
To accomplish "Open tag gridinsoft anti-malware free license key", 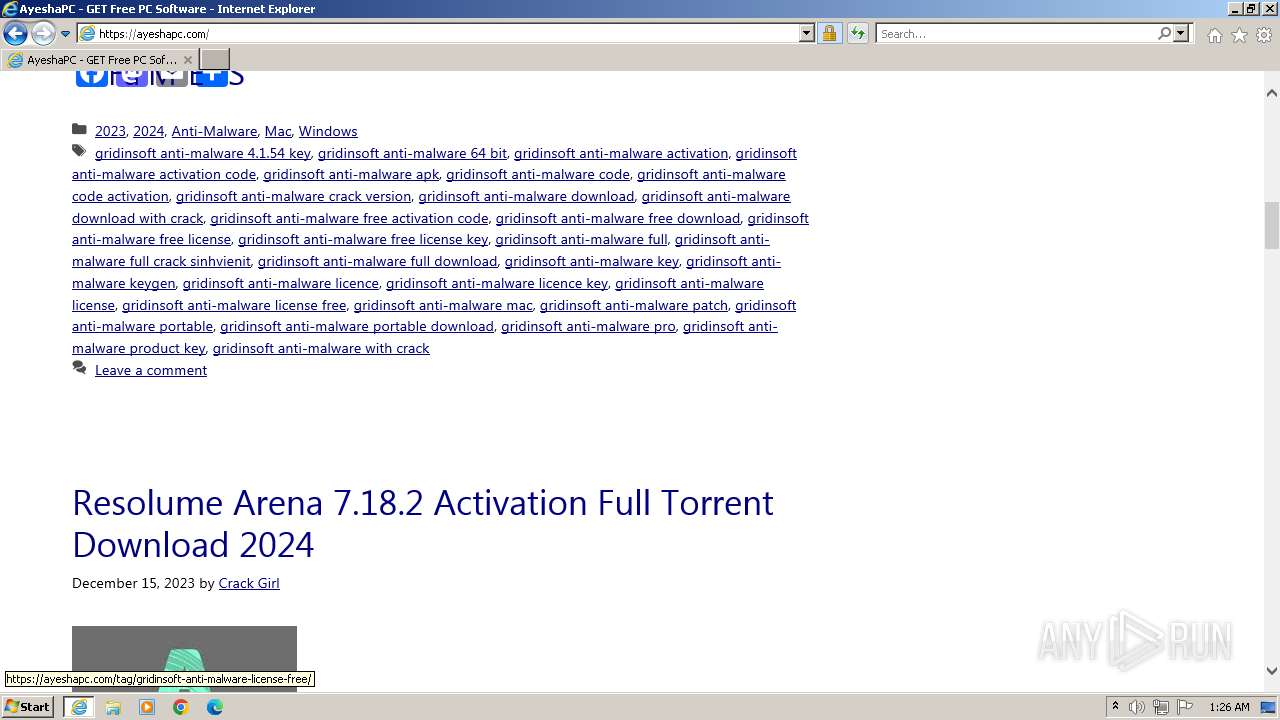I will pyautogui.click(x=363, y=239).
